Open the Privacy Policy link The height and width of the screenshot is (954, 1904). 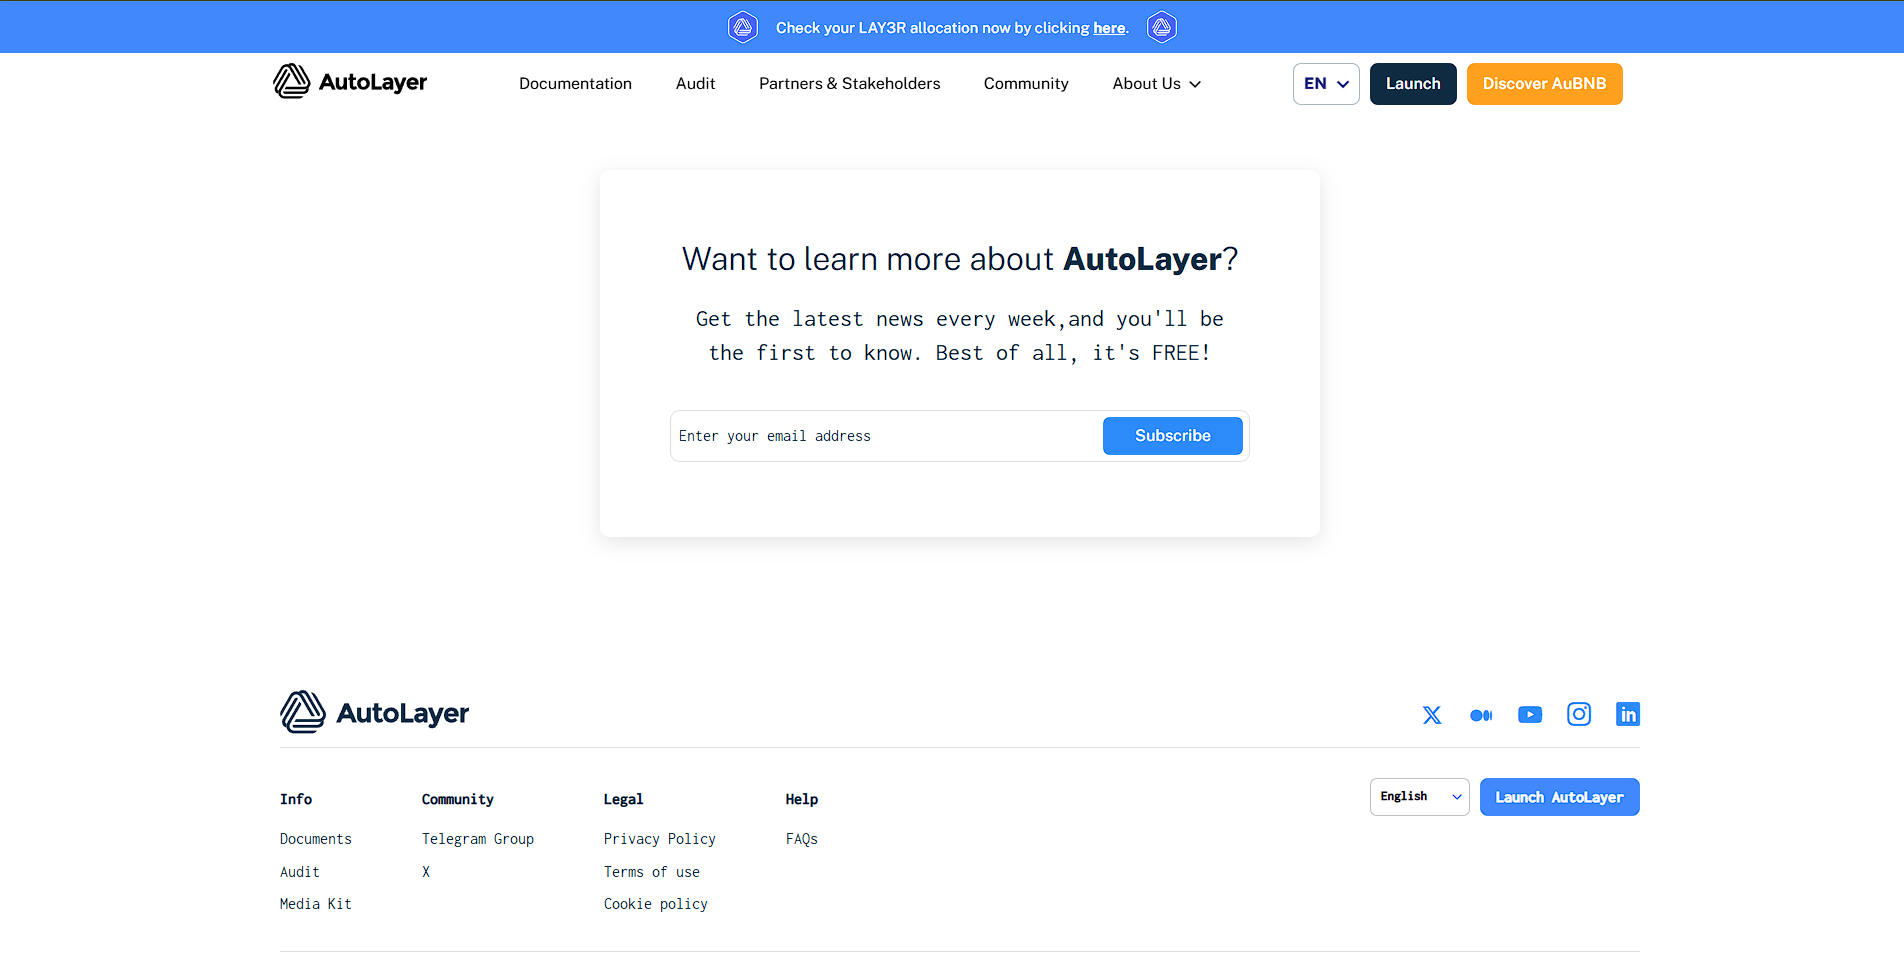coord(660,839)
